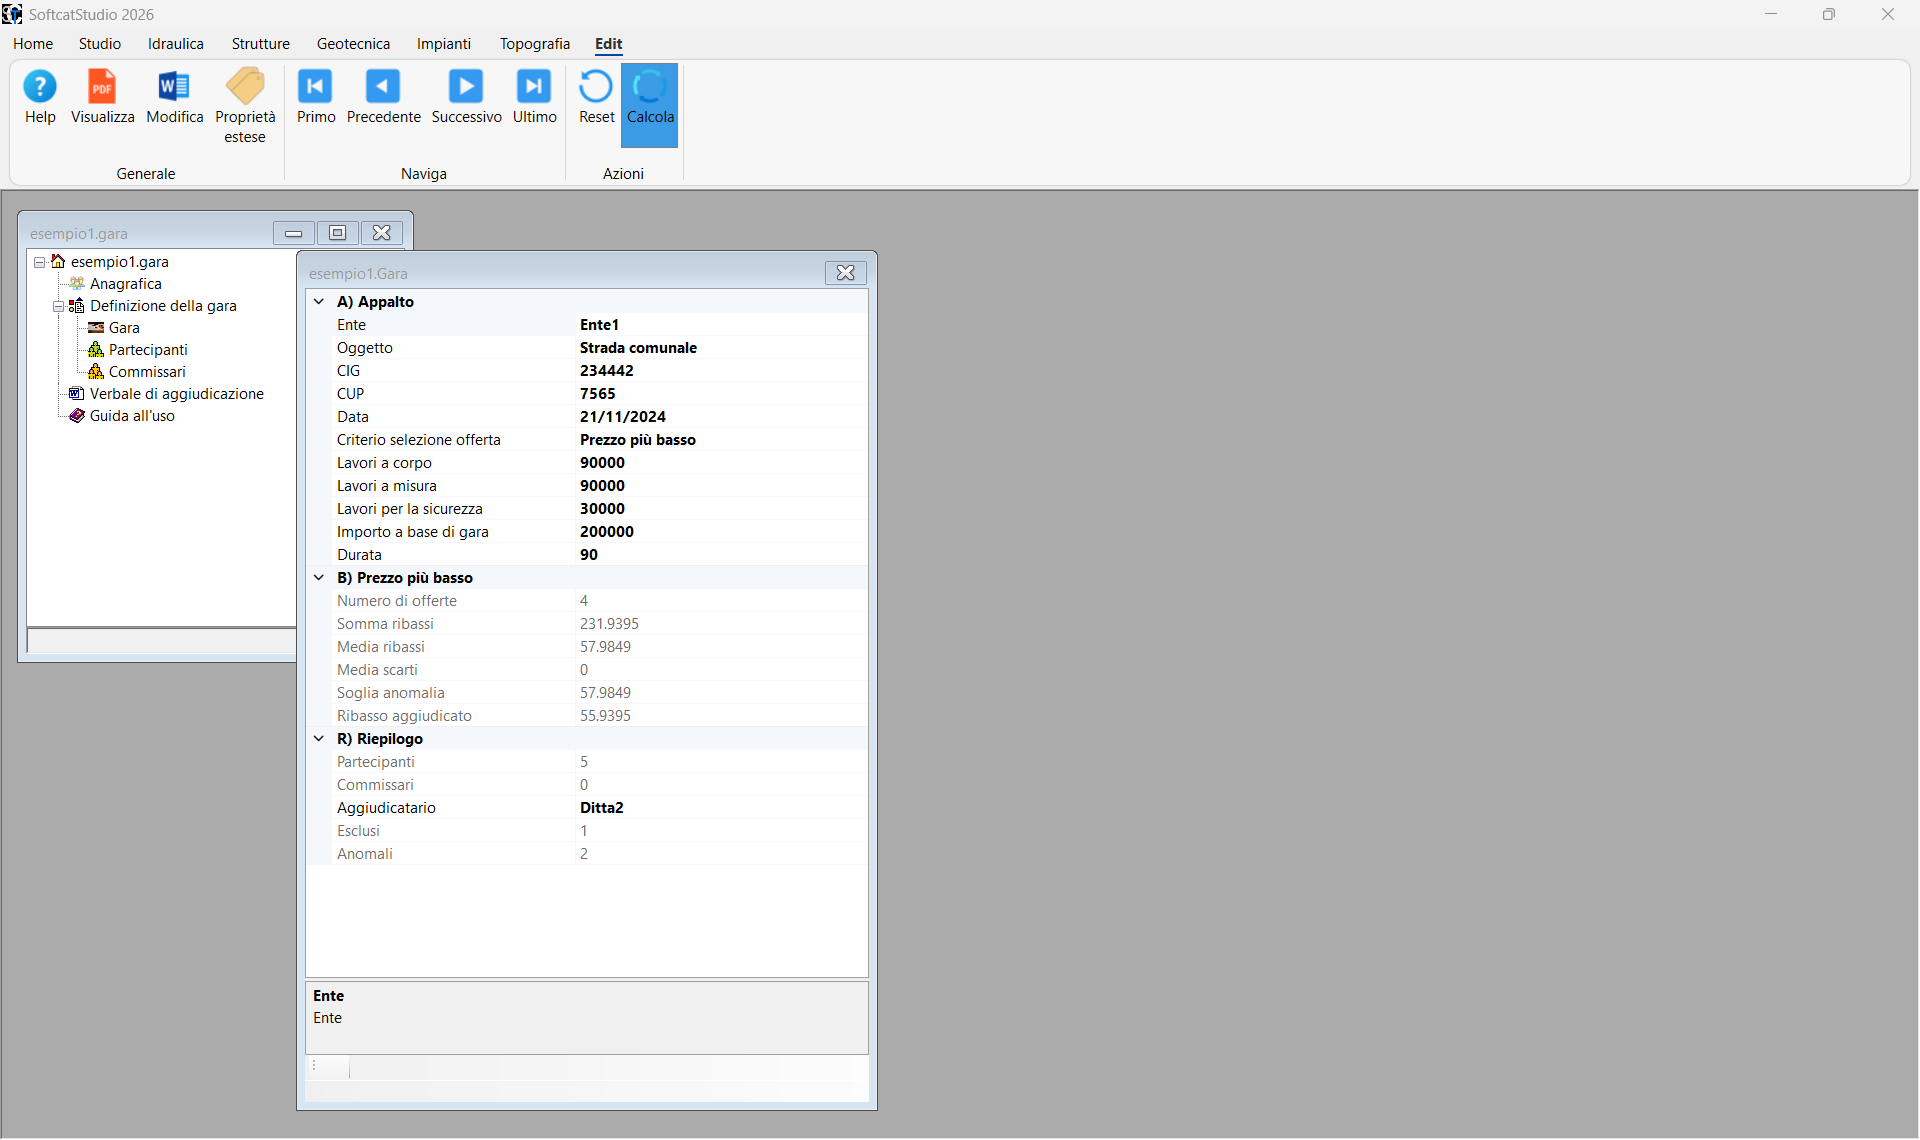
Task: Open the Idraulica ribbon tab
Action: [176, 44]
